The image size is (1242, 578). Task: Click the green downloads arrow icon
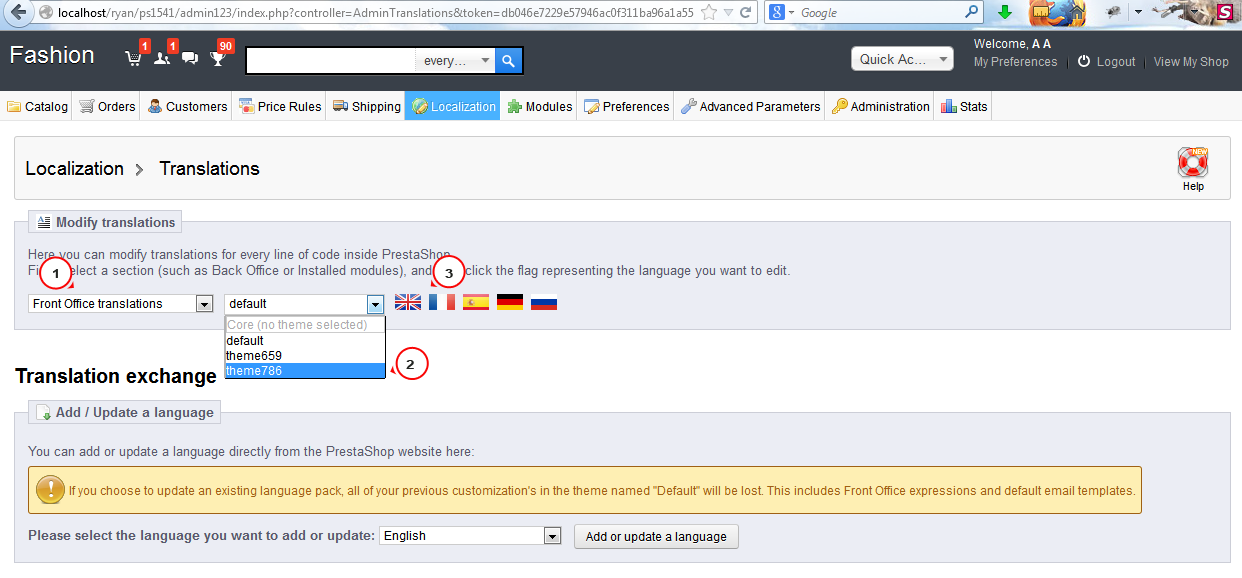pos(1005,13)
